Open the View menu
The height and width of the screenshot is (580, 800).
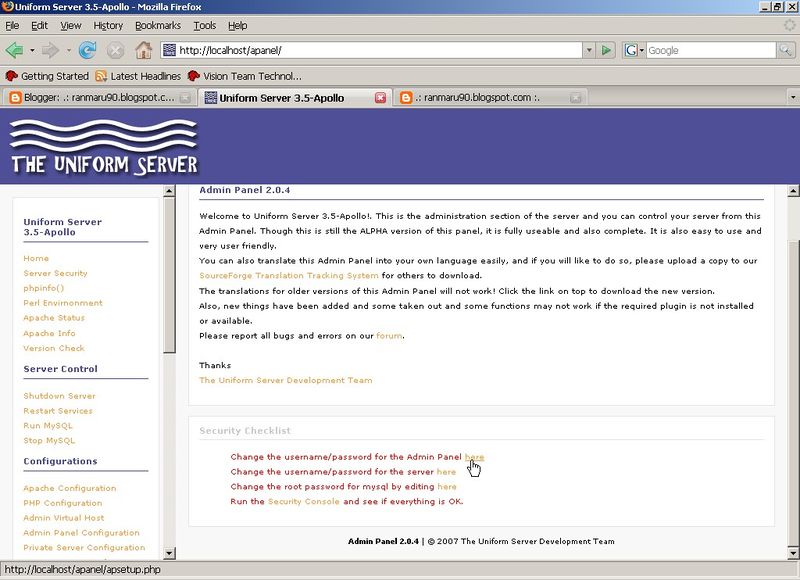coord(70,25)
